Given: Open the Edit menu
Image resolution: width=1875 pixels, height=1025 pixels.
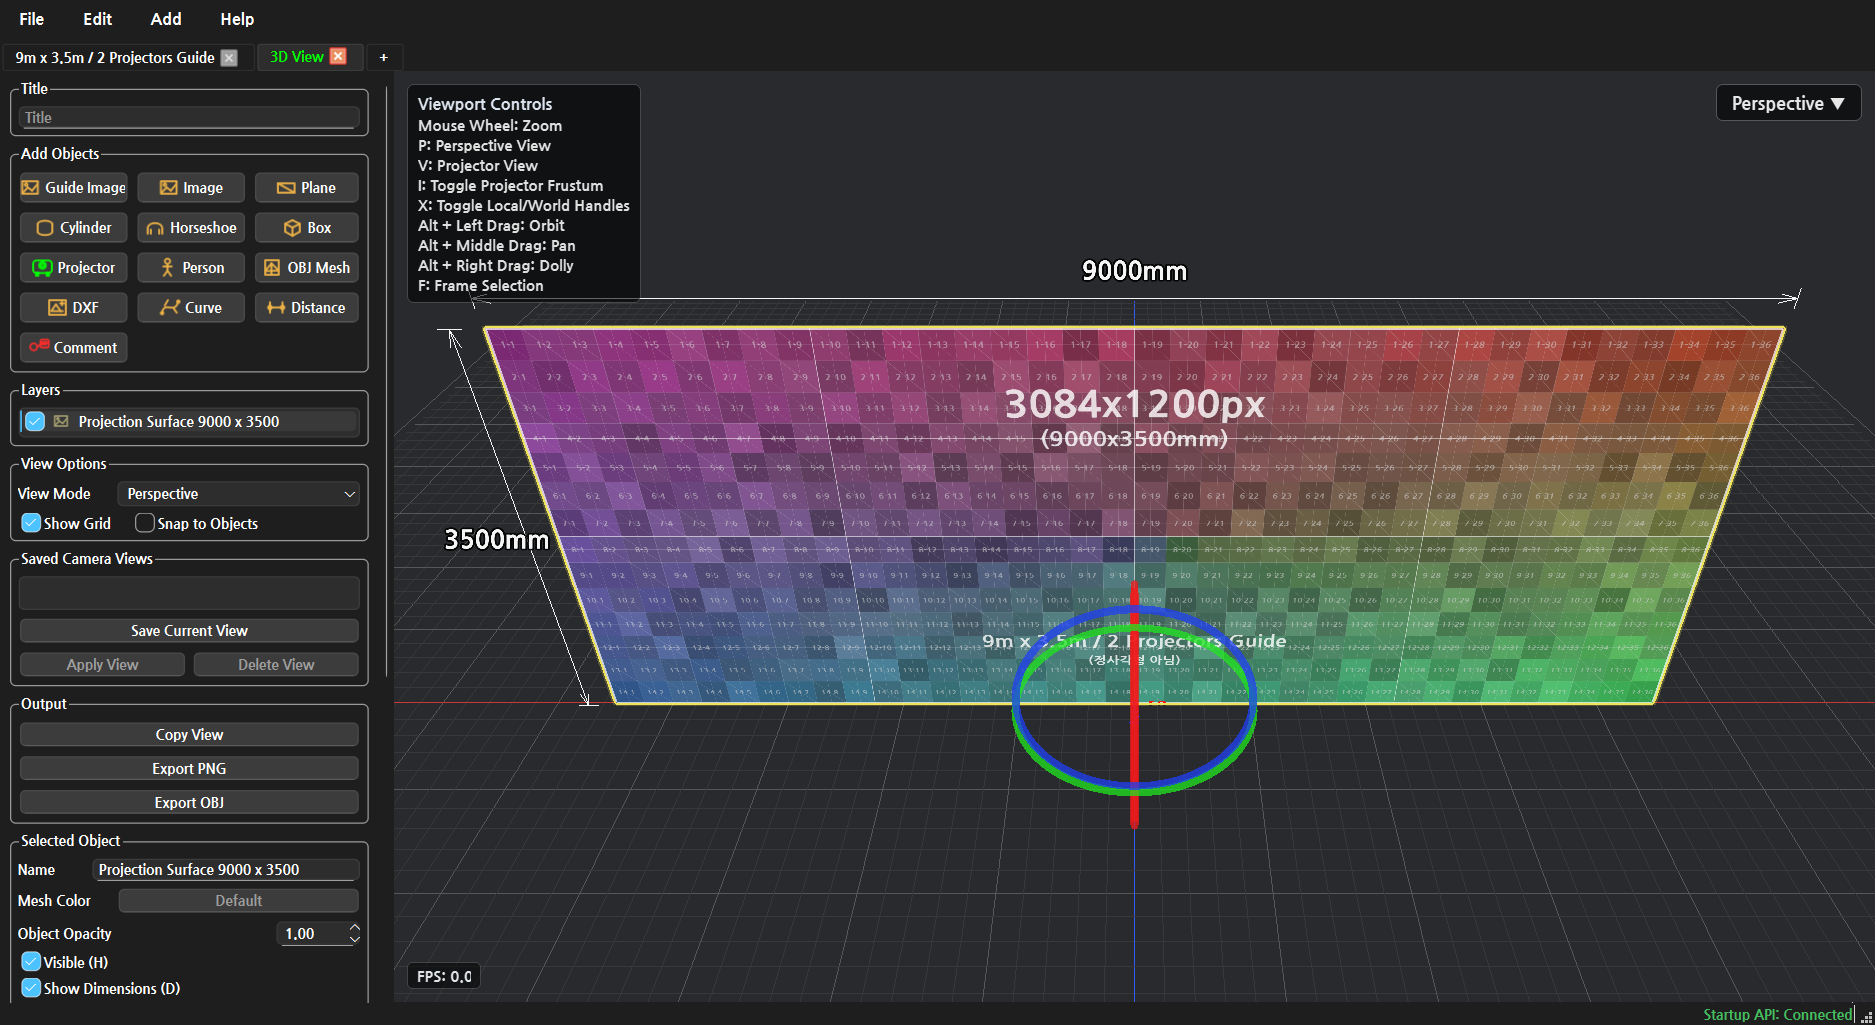Looking at the screenshot, I should [x=98, y=19].
